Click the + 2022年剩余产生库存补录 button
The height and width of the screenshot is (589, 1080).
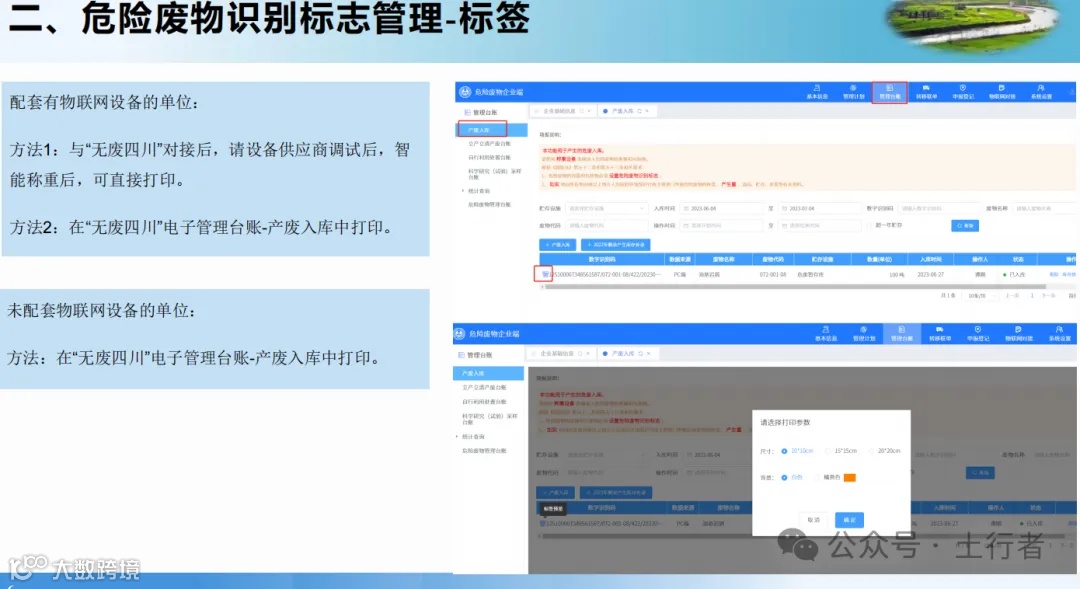click(616, 245)
